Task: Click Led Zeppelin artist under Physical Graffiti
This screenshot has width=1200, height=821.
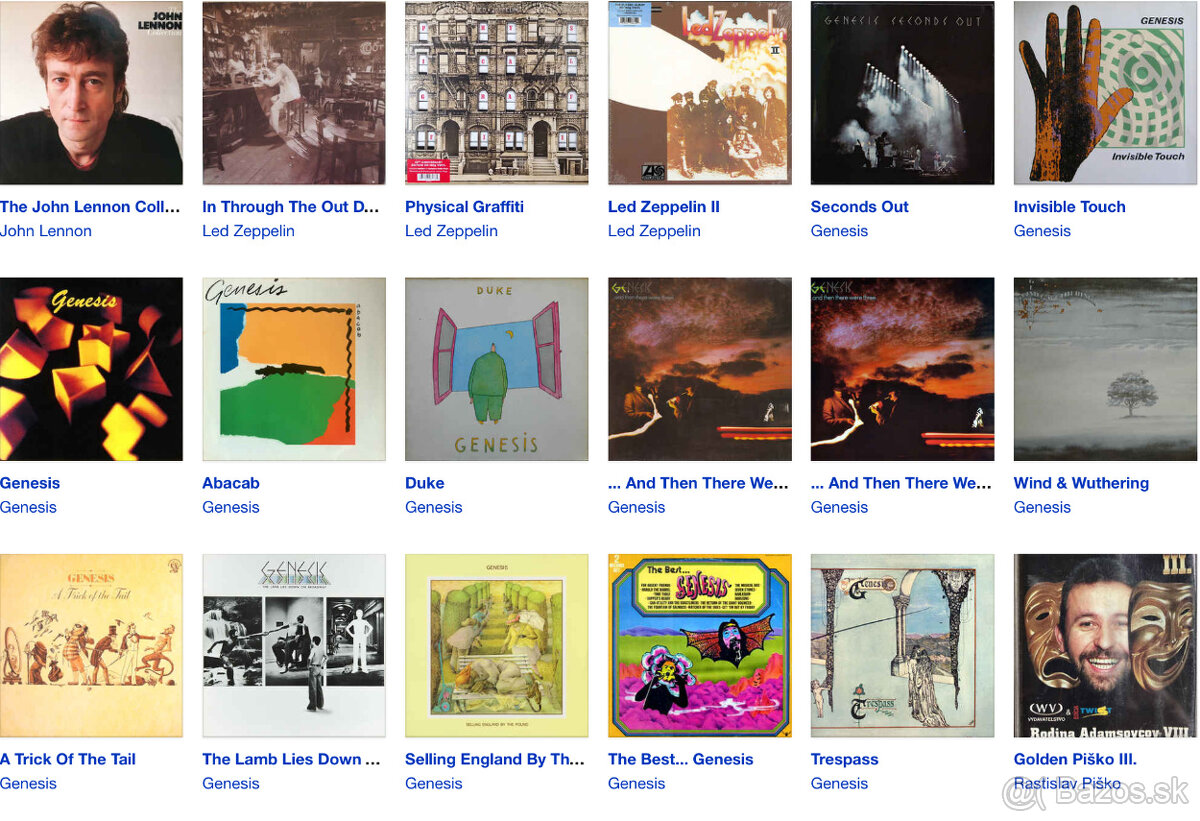Action: [x=451, y=231]
